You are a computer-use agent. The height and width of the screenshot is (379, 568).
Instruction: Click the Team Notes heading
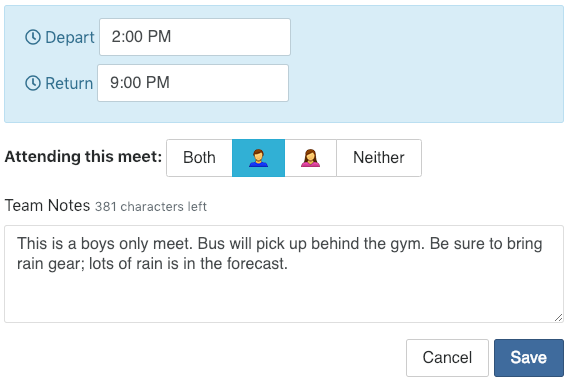(47, 205)
